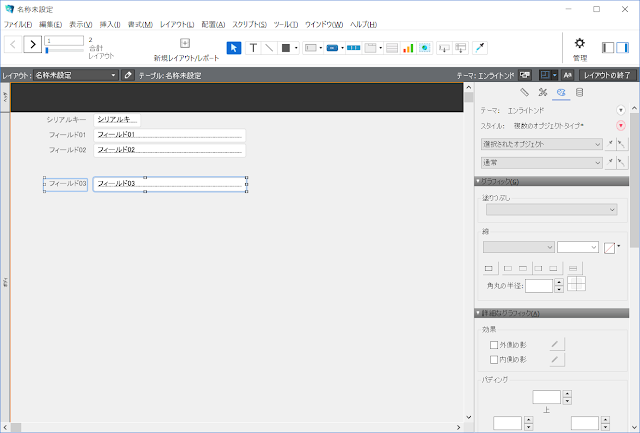Image resolution: width=640 pixels, height=433 pixels.
Task: Toggle the left pane icon
Action: [x=608, y=48]
